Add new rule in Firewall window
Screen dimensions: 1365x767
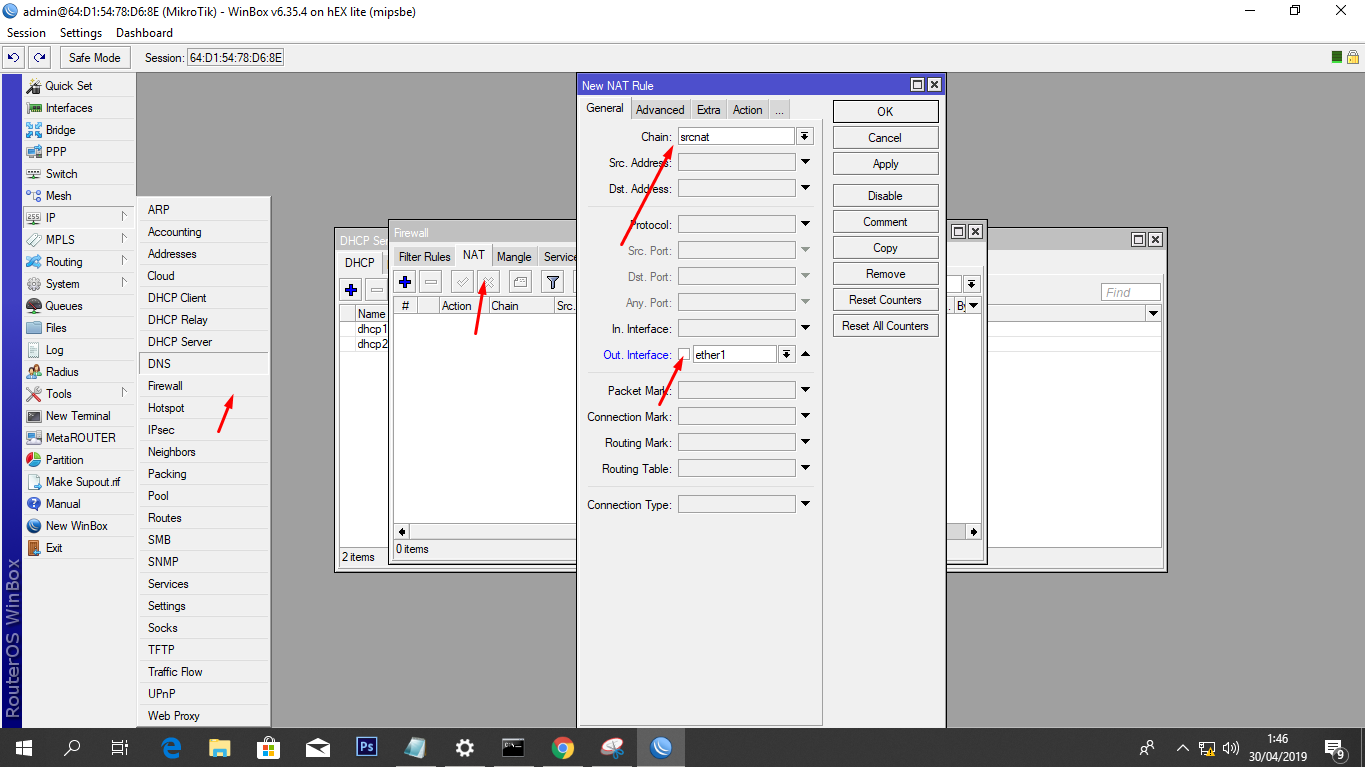pyautogui.click(x=405, y=282)
